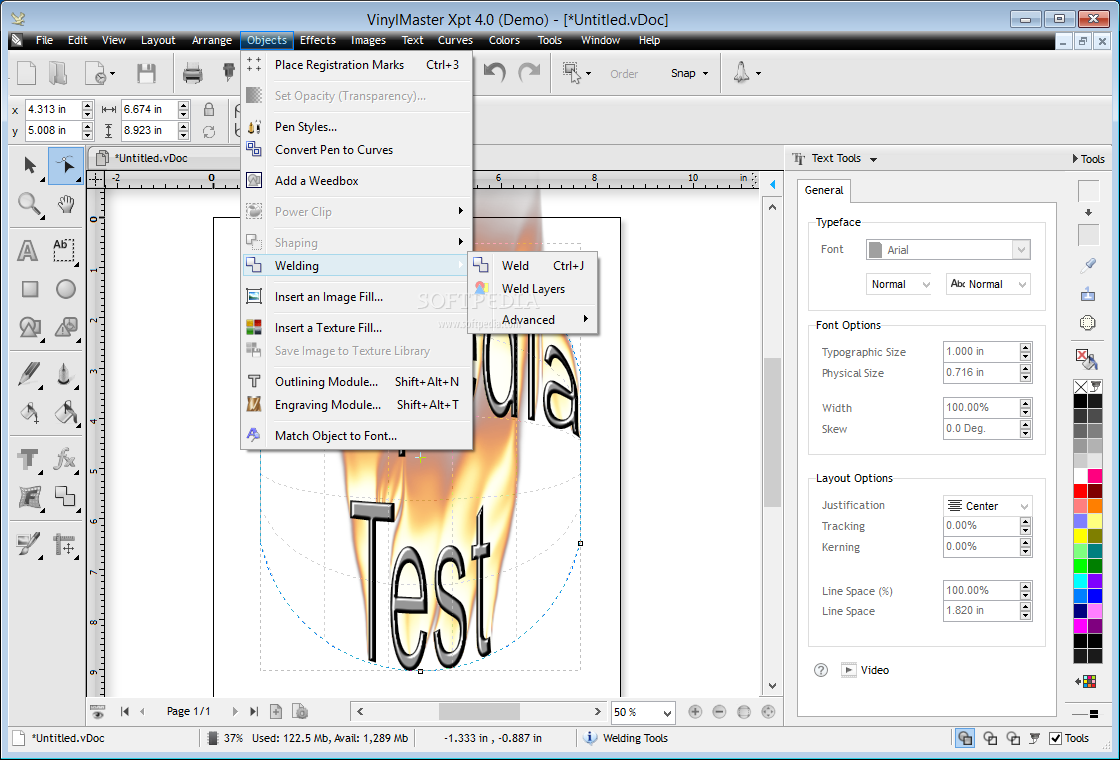Click the print icon
The height and width of the screenshot is (760, 1120).
[192, 73]
